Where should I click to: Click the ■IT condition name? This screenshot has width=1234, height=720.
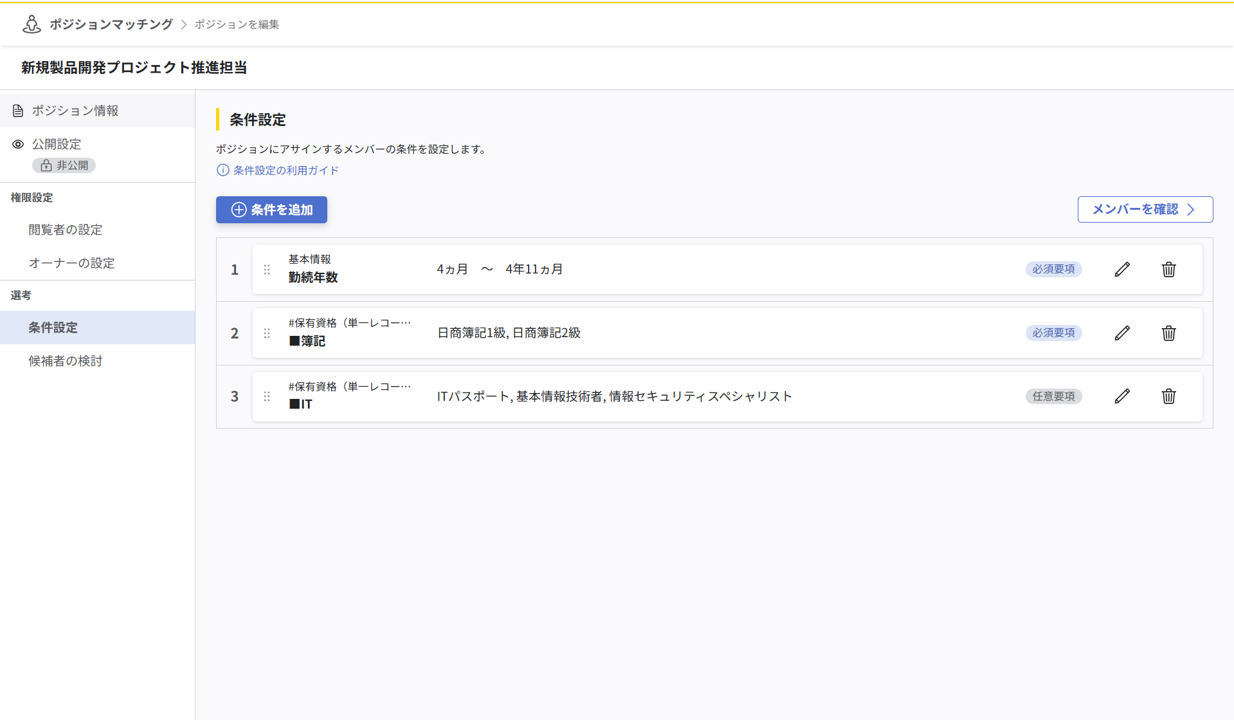(x=300, y=404)
